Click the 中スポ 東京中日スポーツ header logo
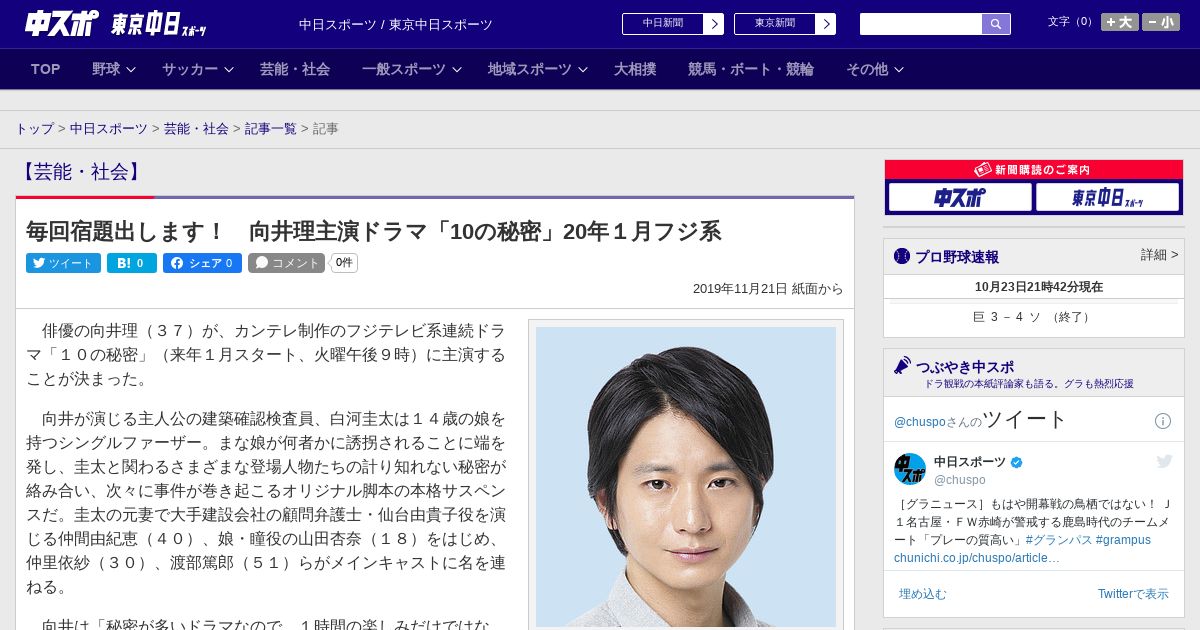The image size is (1200, 630). (x=115, y=24)
